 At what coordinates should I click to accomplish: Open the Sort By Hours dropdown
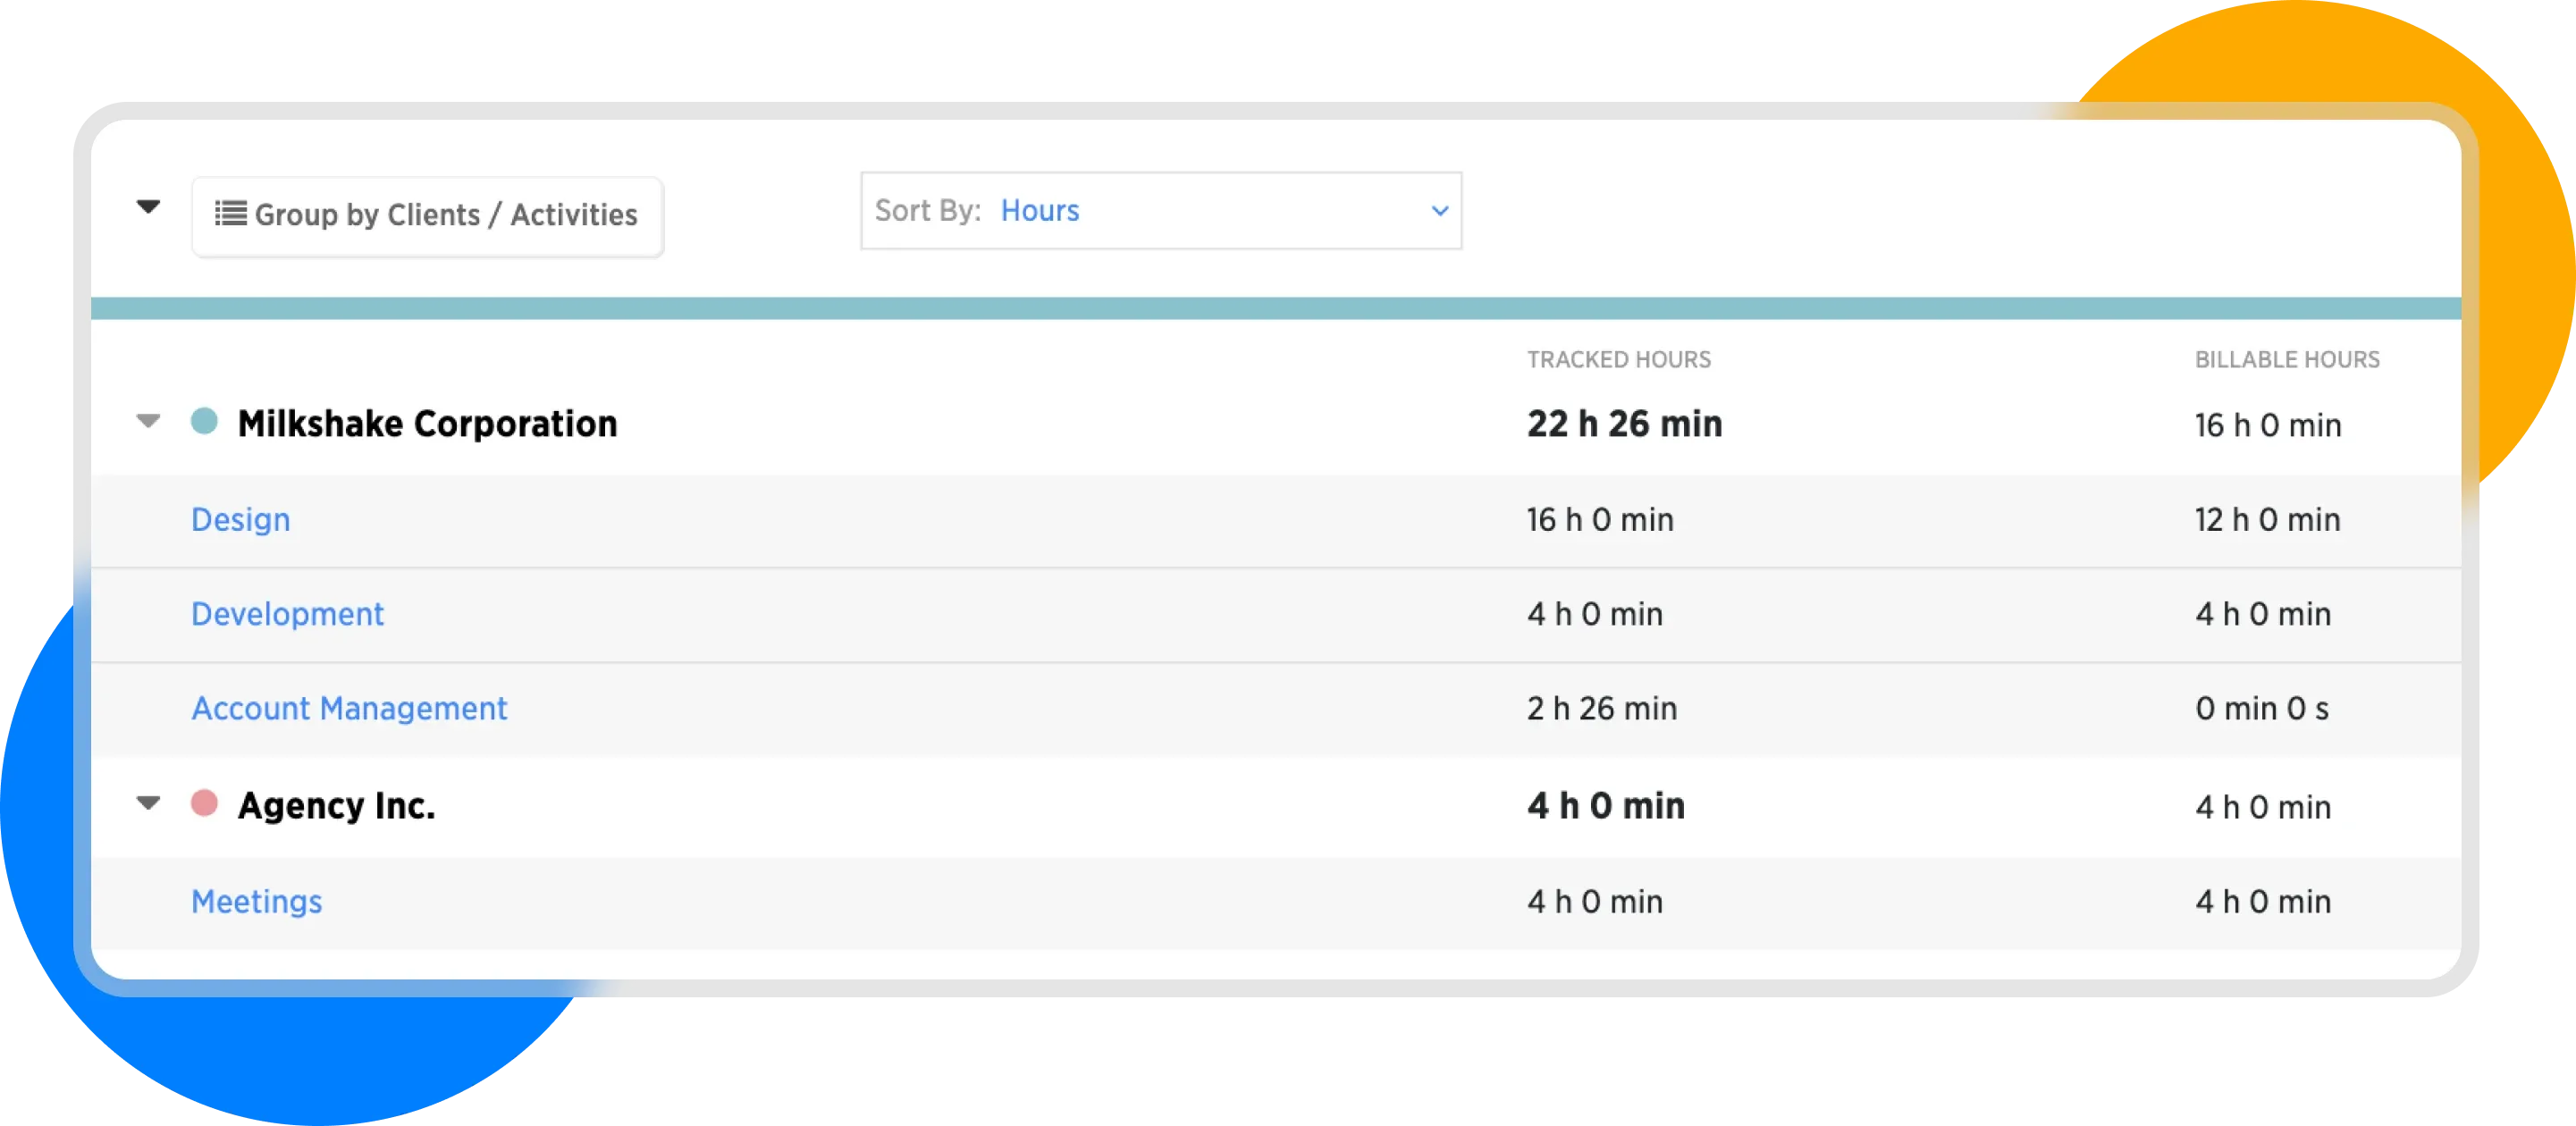(1160, 211)
